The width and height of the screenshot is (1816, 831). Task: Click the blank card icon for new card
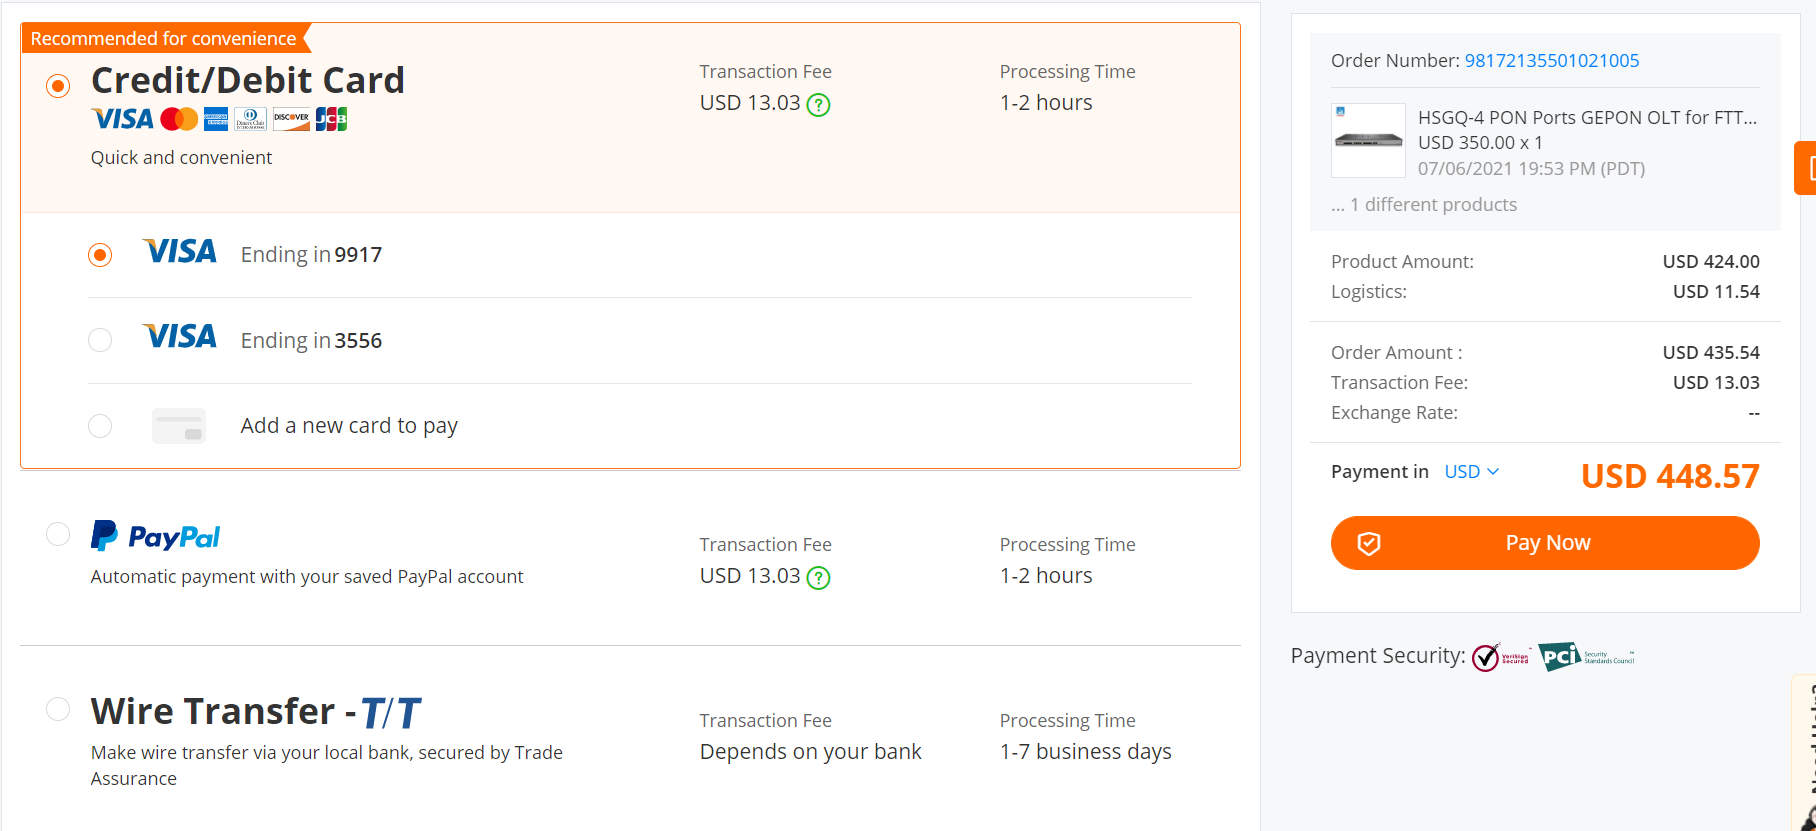click(179, 426)
